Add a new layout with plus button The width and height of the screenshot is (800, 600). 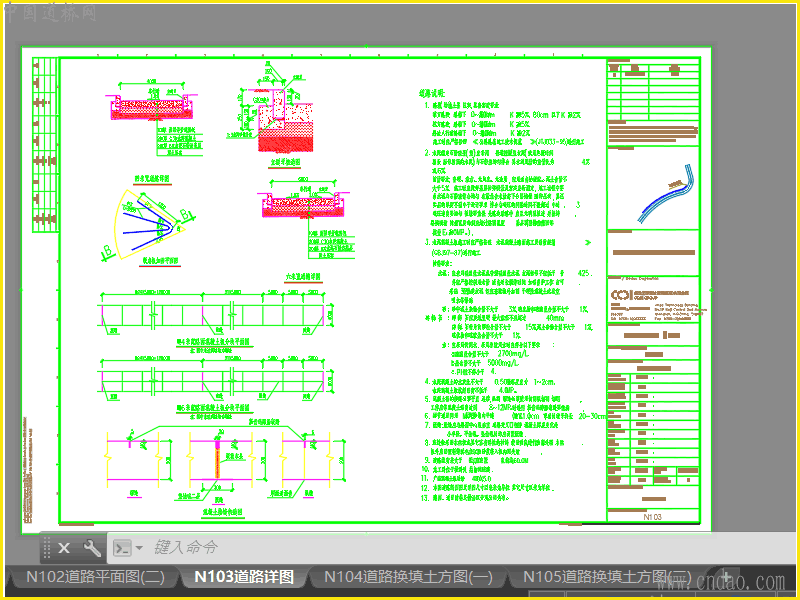point(726,577)
